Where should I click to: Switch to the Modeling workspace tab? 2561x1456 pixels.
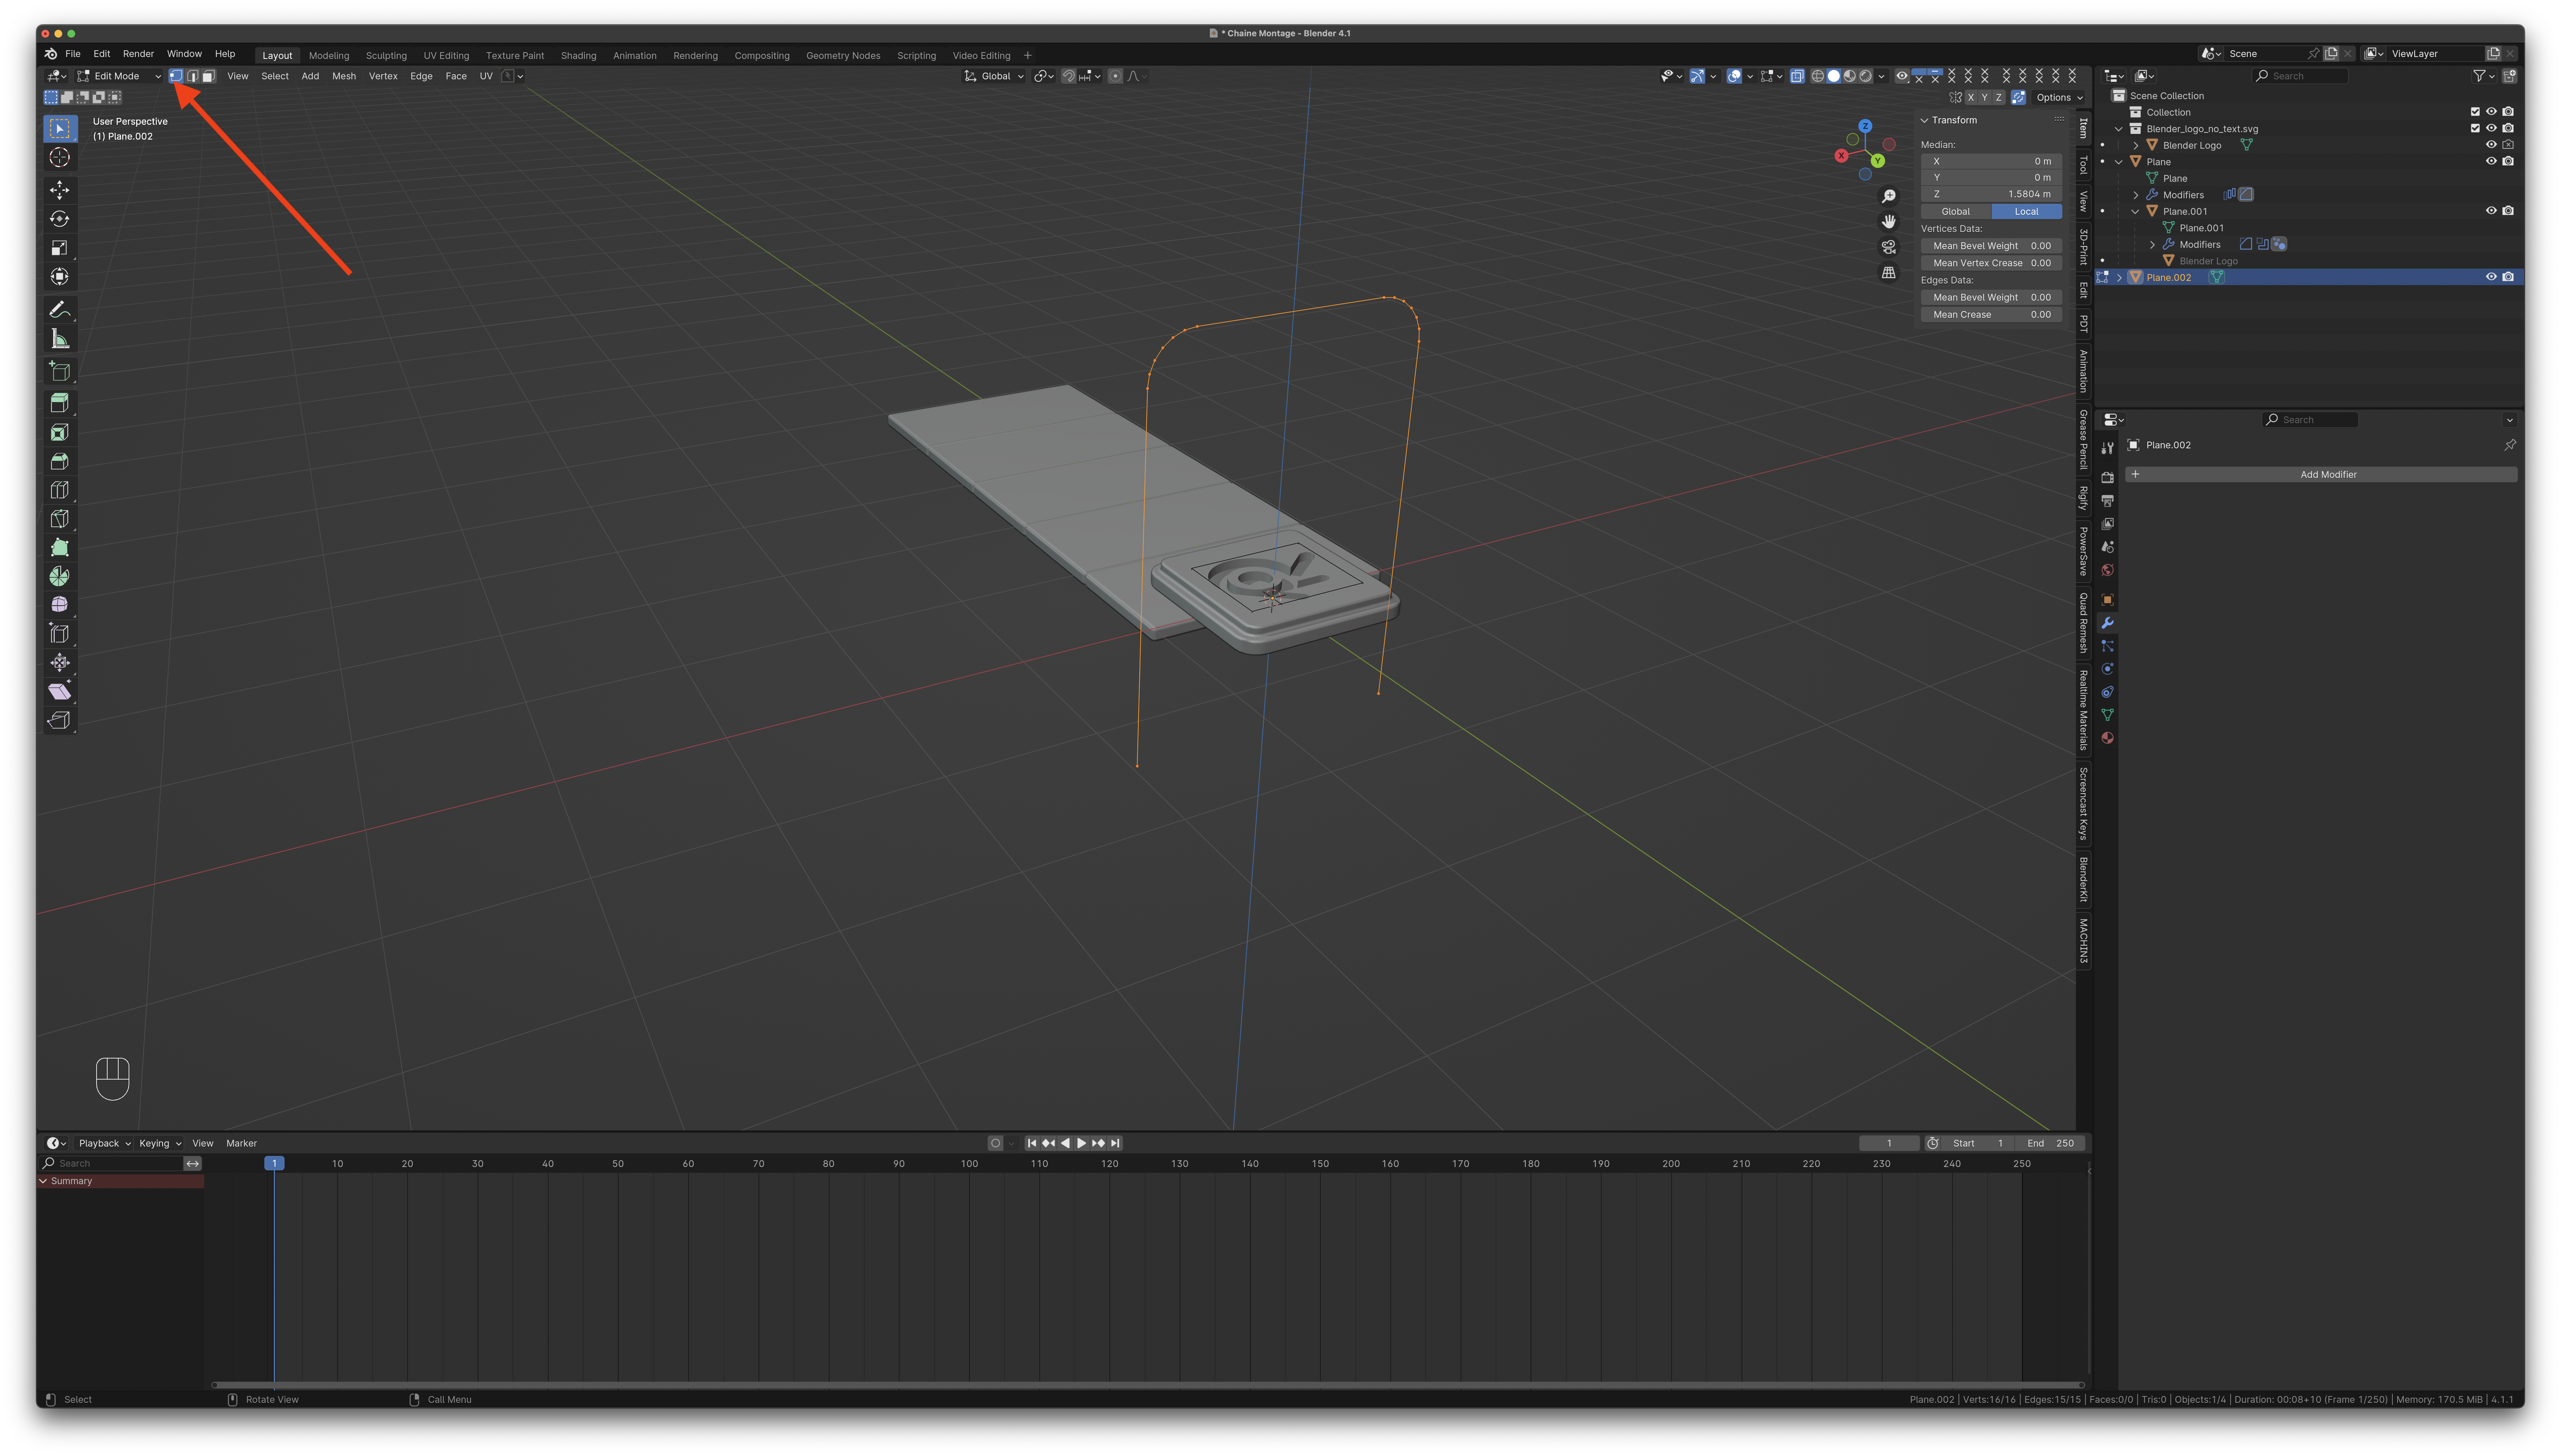(x=329, y=56)
